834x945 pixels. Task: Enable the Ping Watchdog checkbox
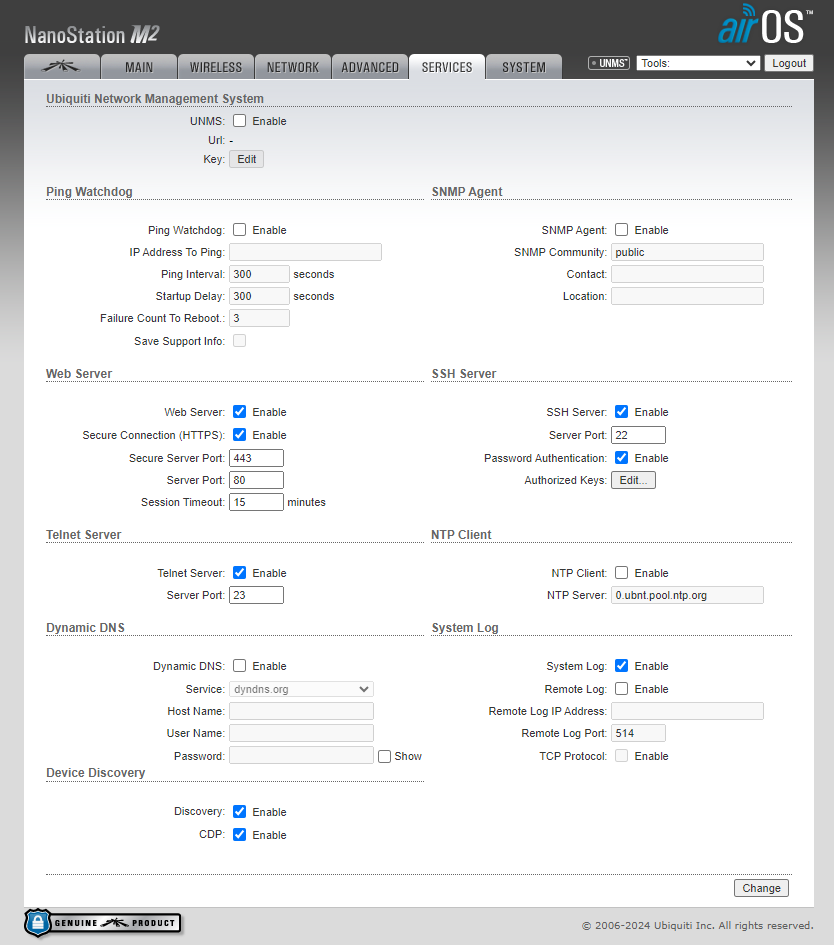pos(240,230)
